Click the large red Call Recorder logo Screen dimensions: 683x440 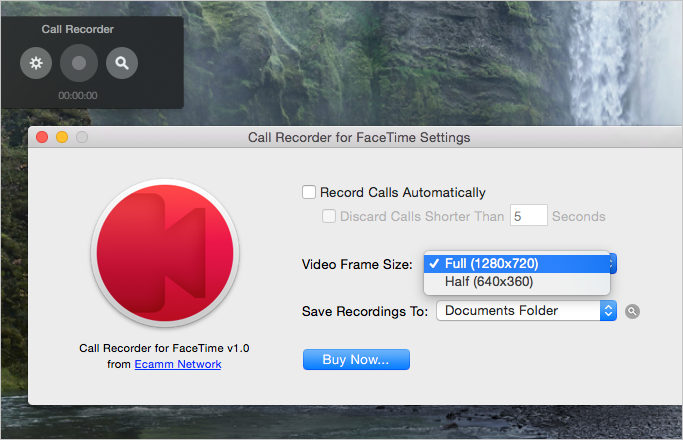point(165,253)
